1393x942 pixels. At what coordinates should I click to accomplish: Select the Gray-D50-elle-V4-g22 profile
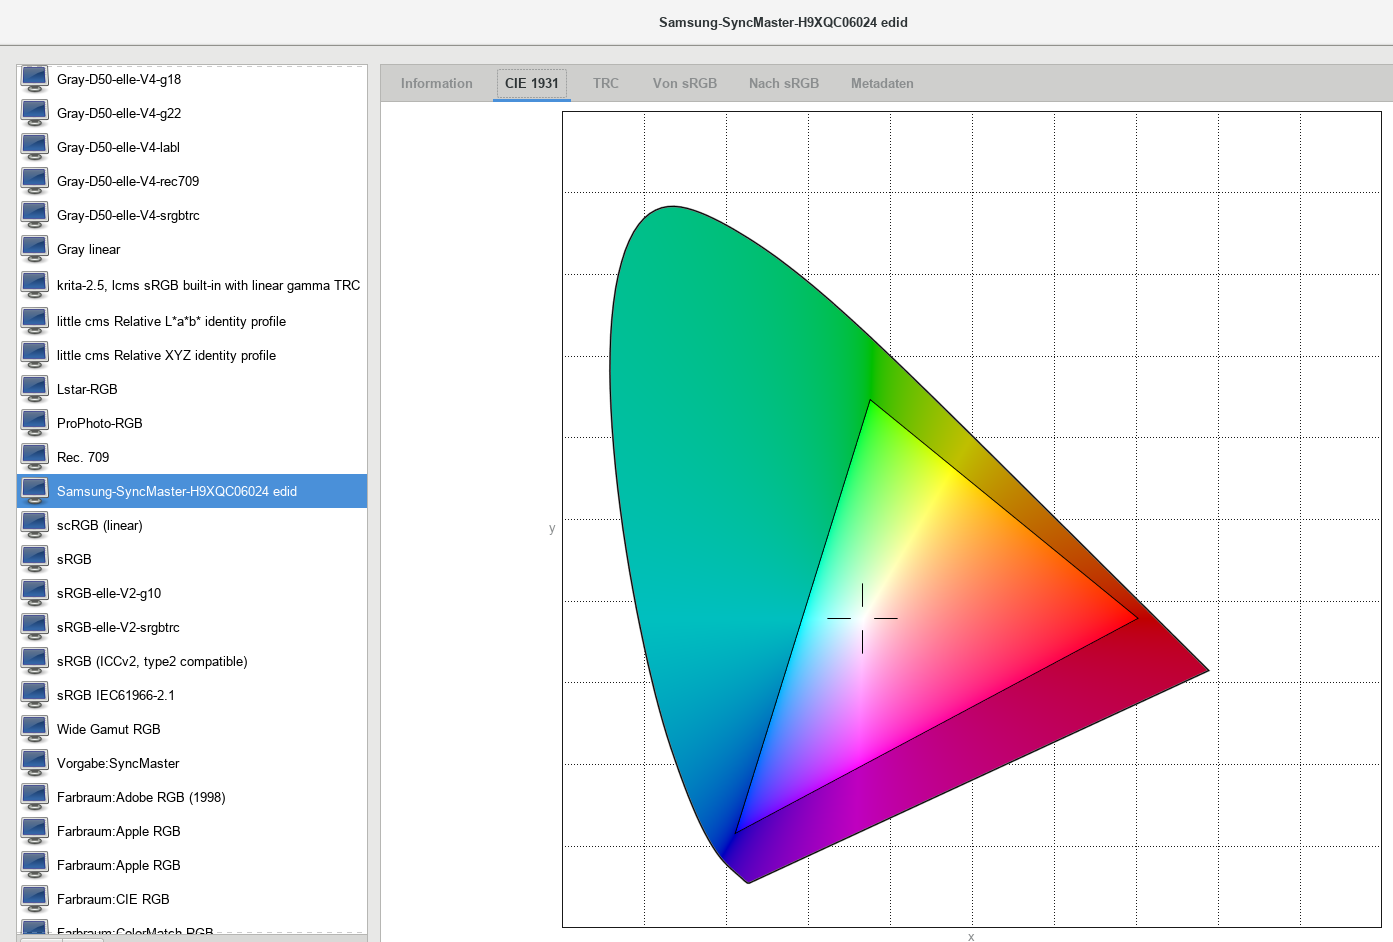point(192,113)
